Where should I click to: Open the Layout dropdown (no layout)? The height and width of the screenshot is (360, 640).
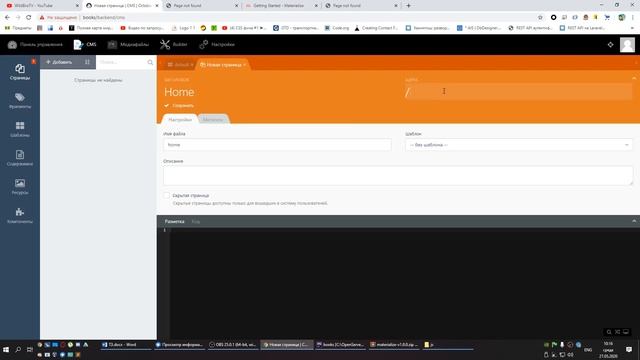(x=519, y=145)
